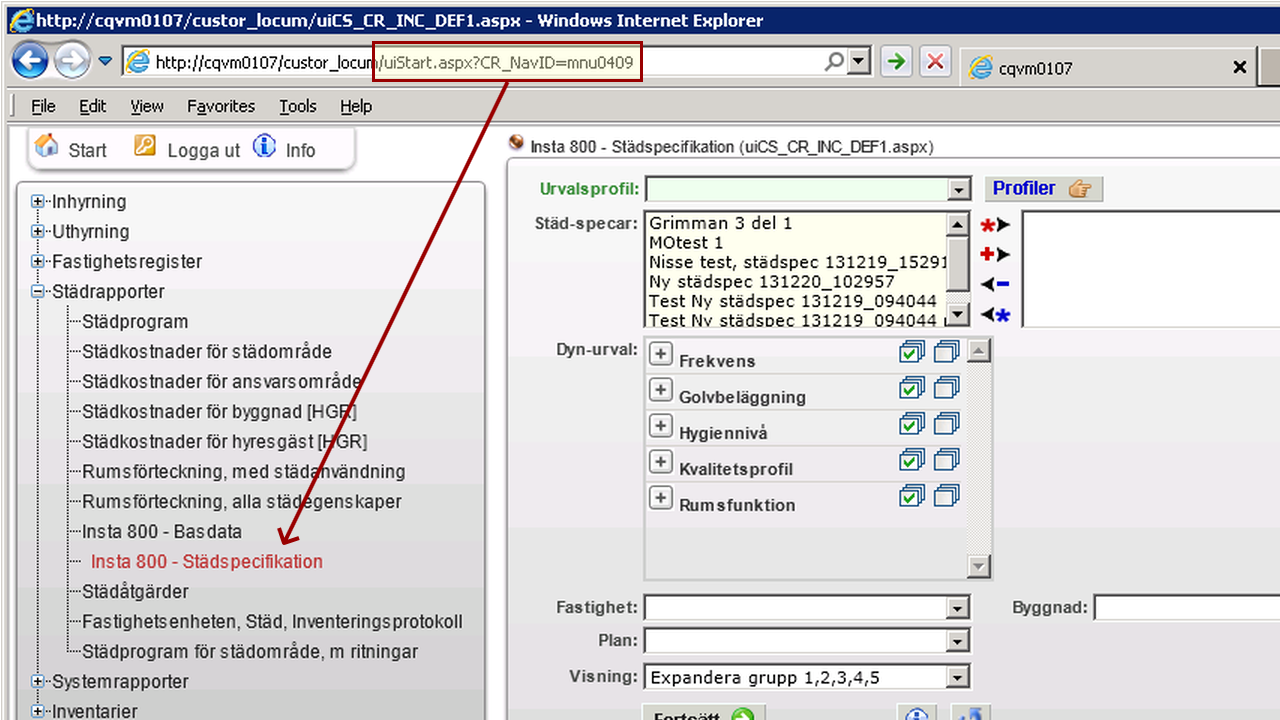Click the red asterisk add-all arrow
This screenshot has height=720, width=1280.
tap(996, 225)
